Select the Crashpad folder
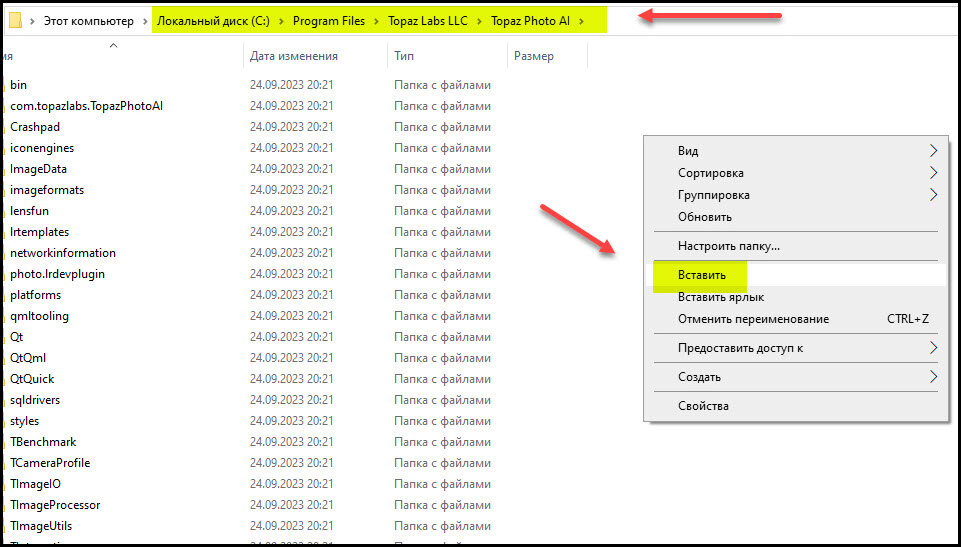Screen dimensions: 961x547 pyautogui.click(x=35, y=127)
